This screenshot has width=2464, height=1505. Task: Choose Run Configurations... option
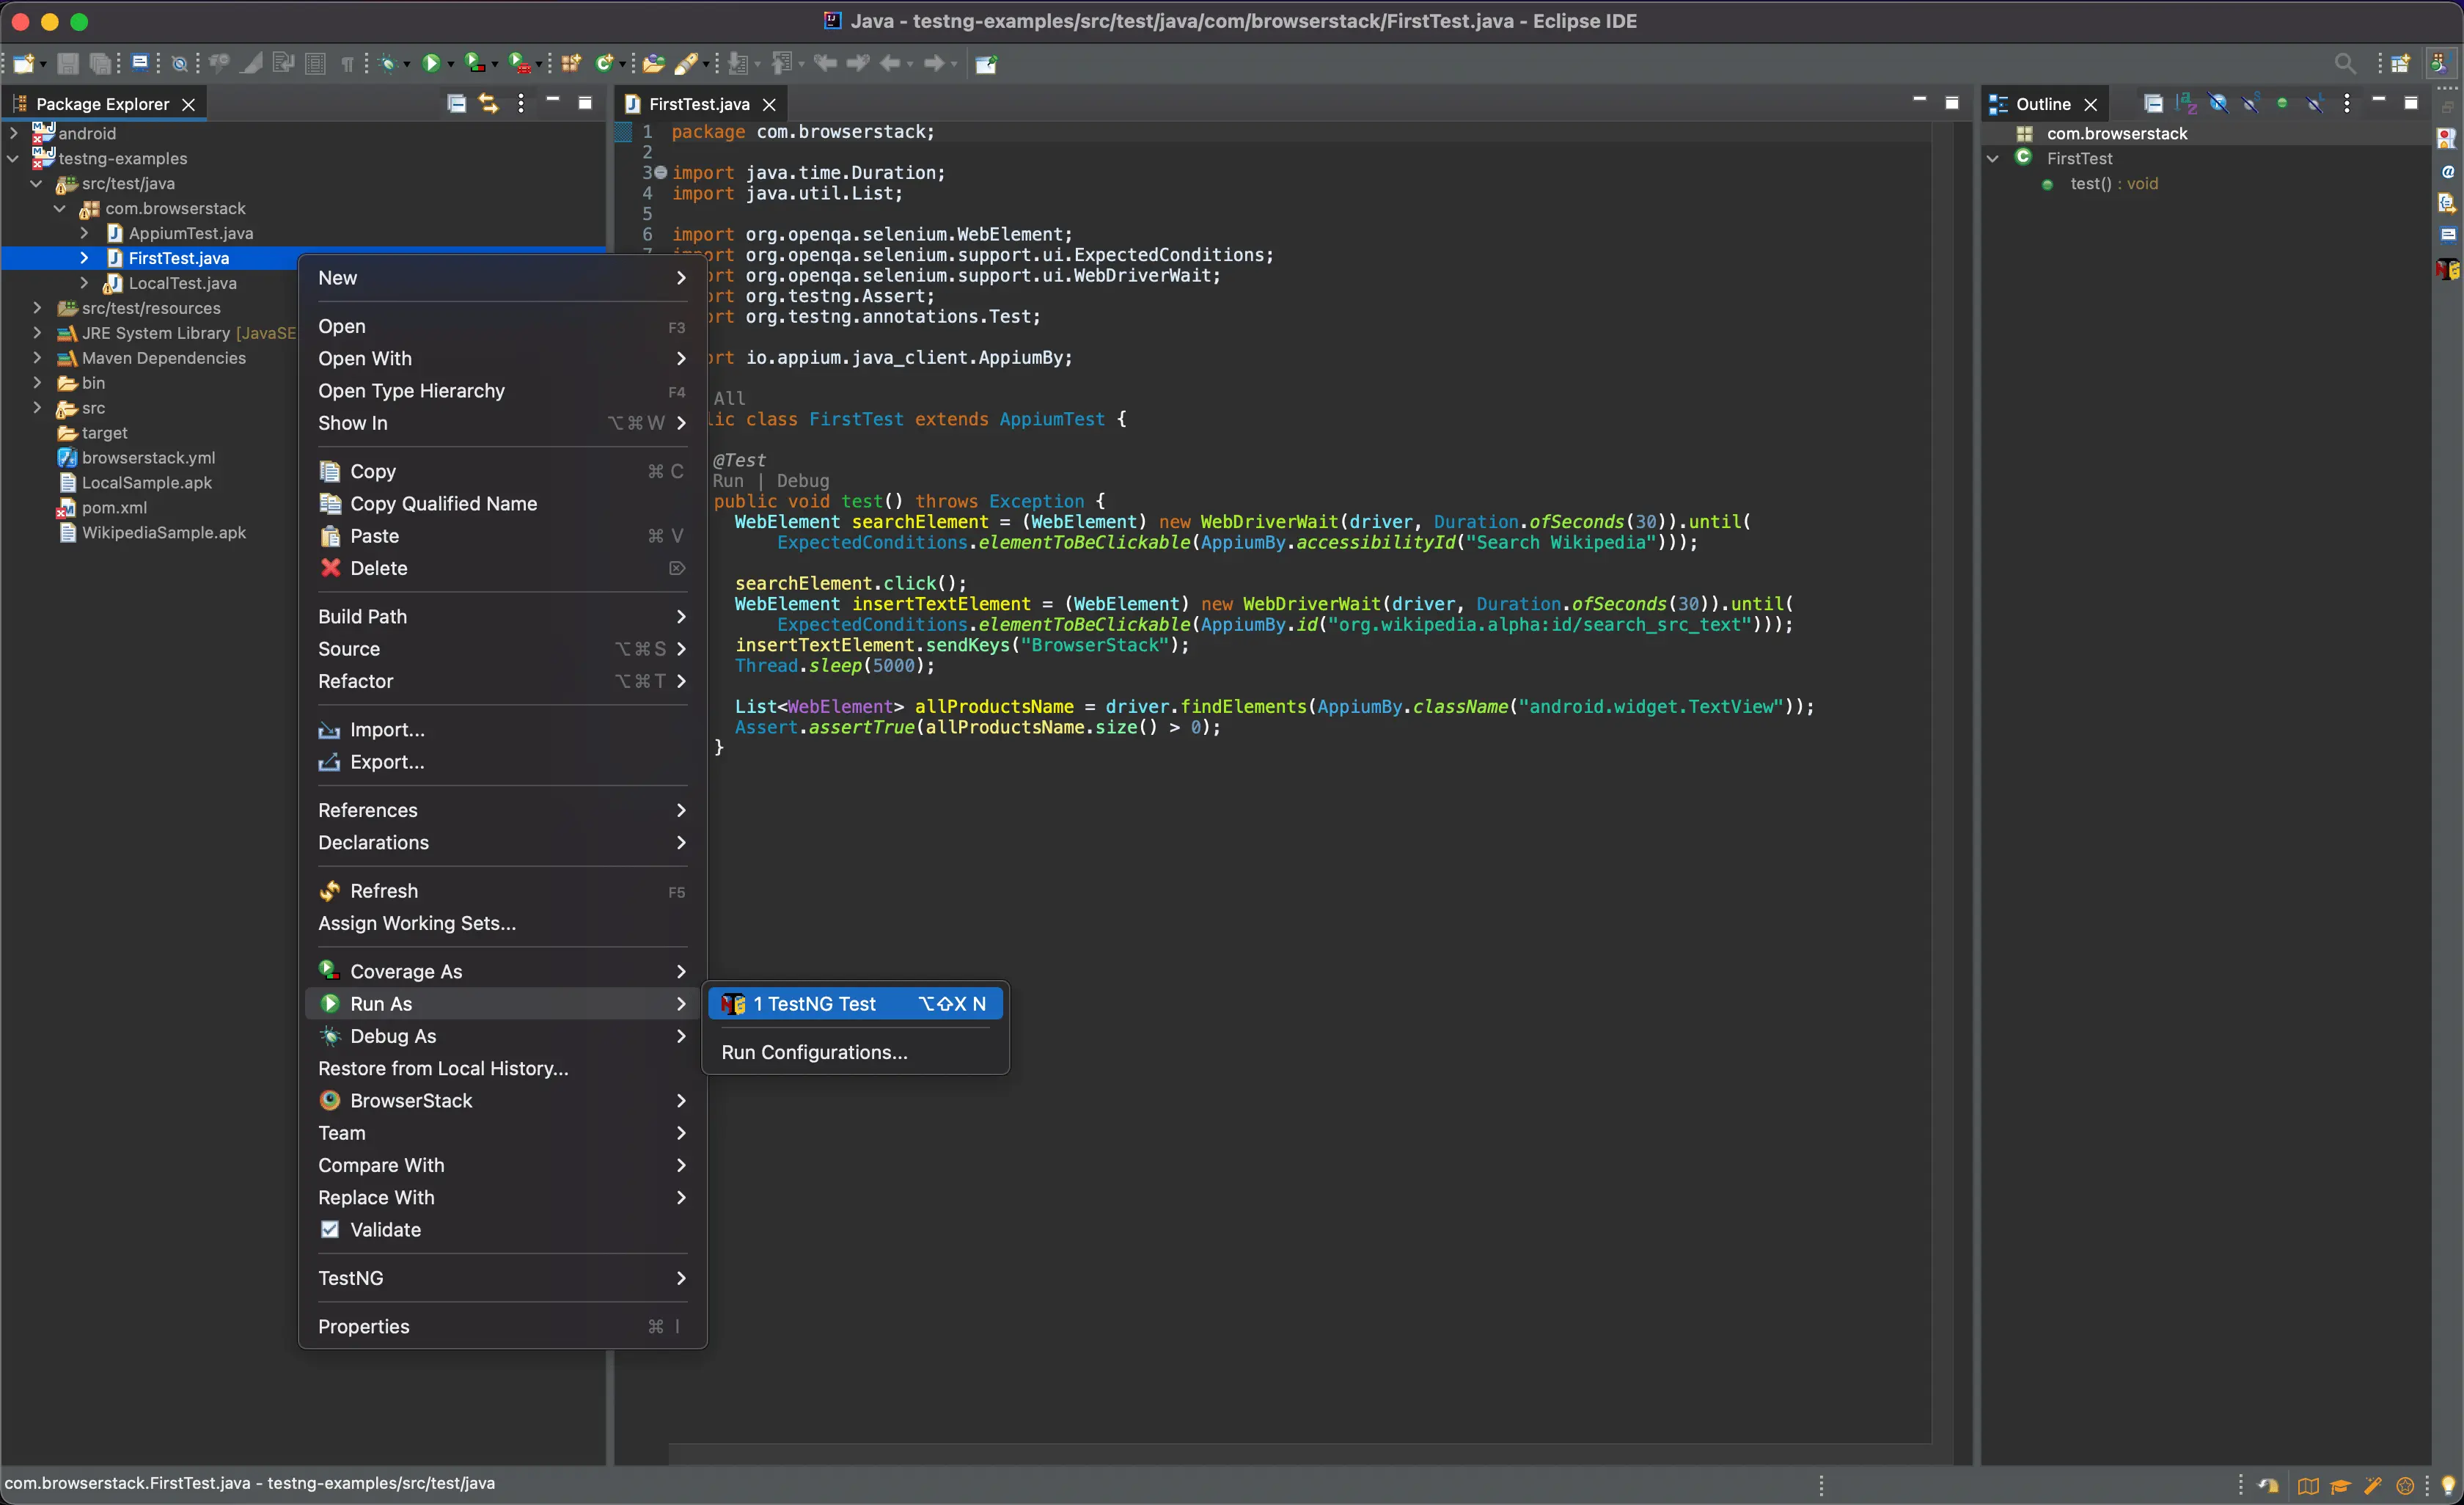coord(814,1052)
